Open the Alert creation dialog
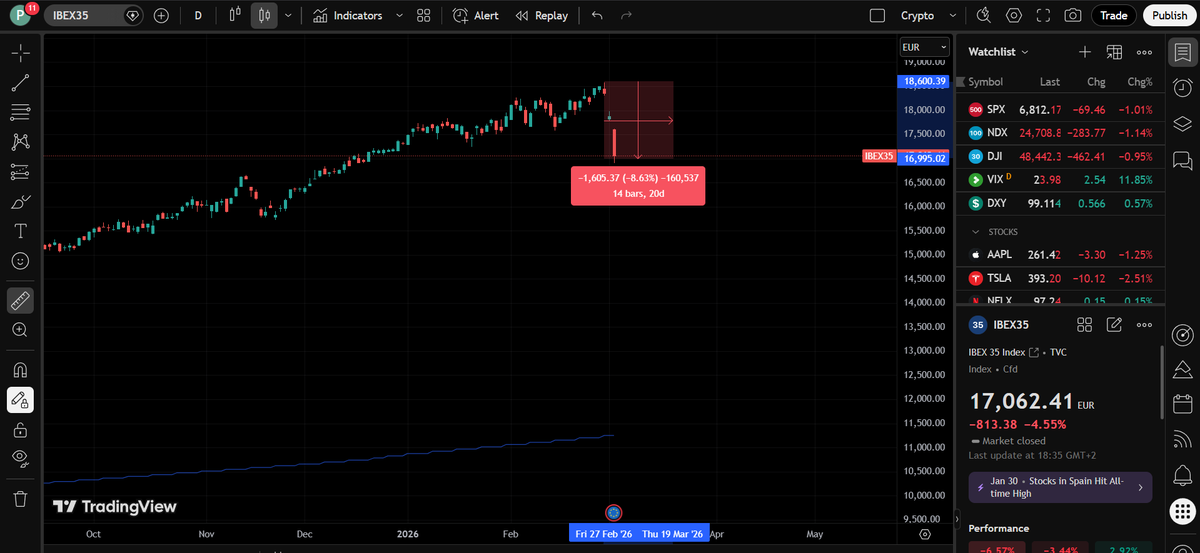 (x=475, y=15)
